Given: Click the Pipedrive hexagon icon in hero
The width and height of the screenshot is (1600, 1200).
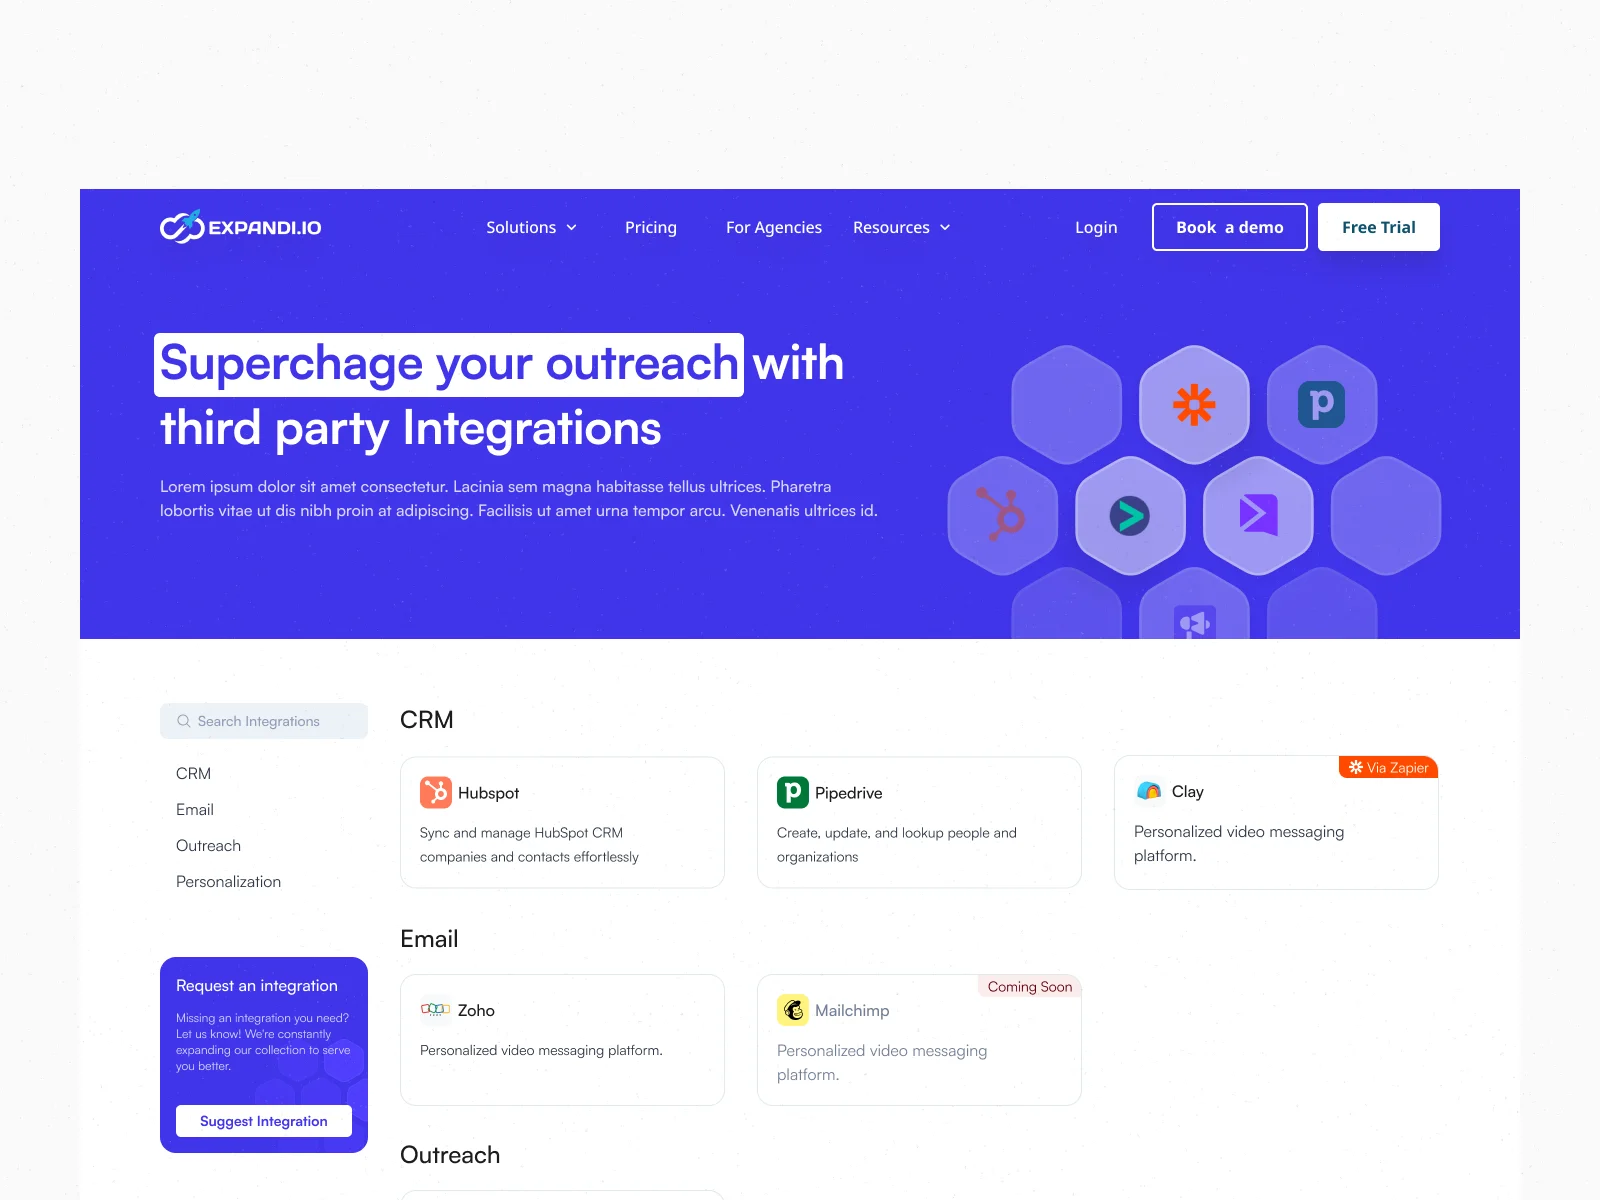Looking at the screenshot, I should tap(1322, 405).
